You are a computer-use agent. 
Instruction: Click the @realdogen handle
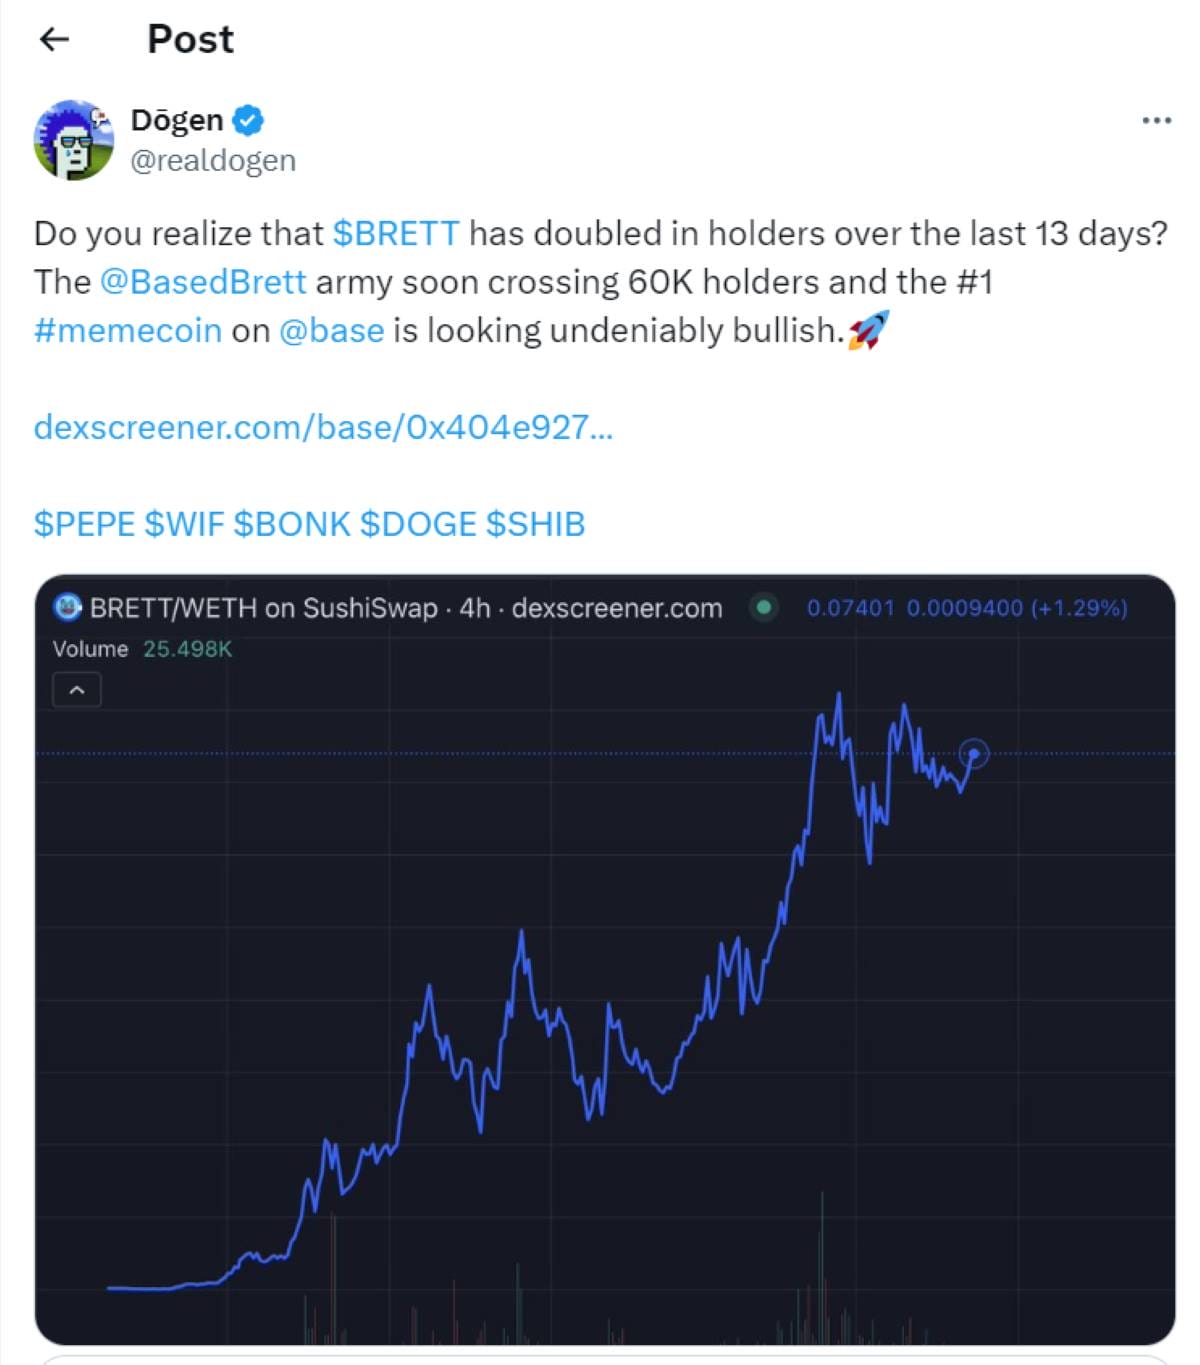pyautogui.click(x=212, y=160)
